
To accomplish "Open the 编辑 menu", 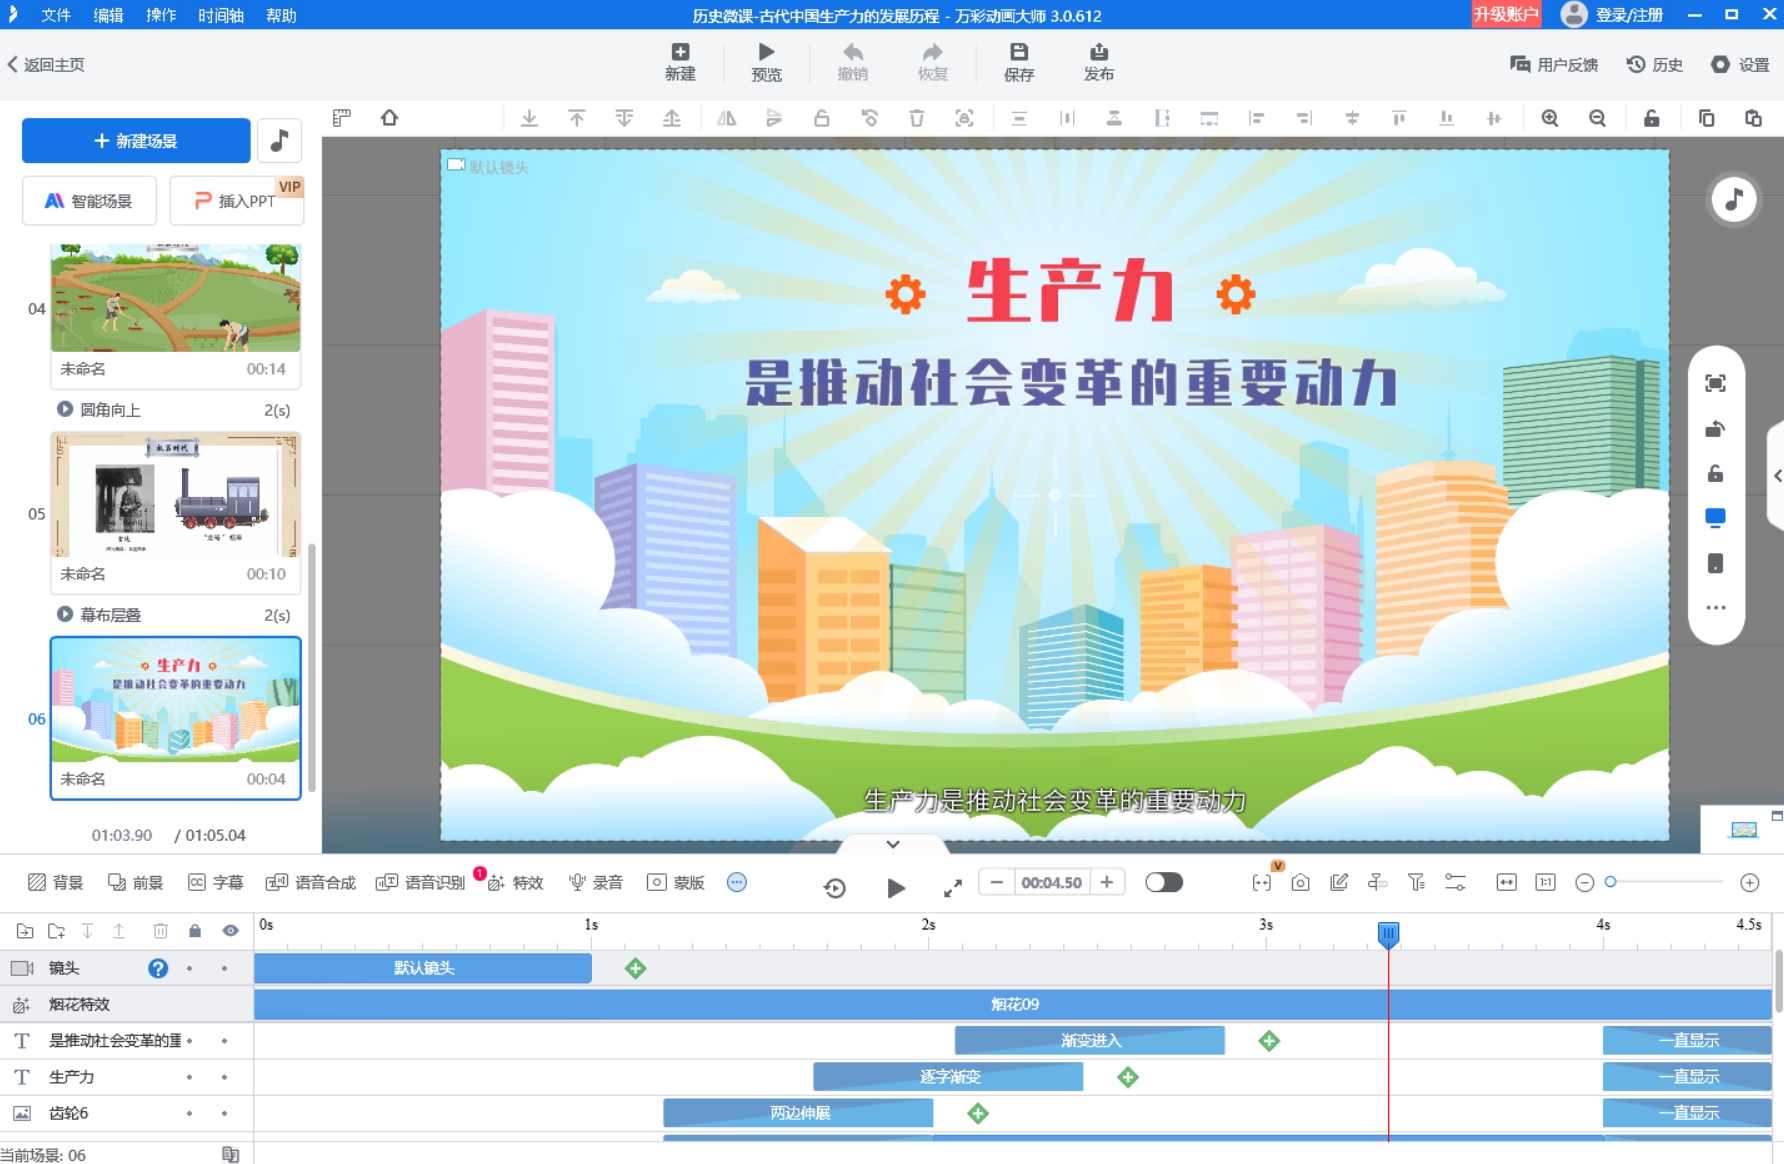I will (108, 15).
